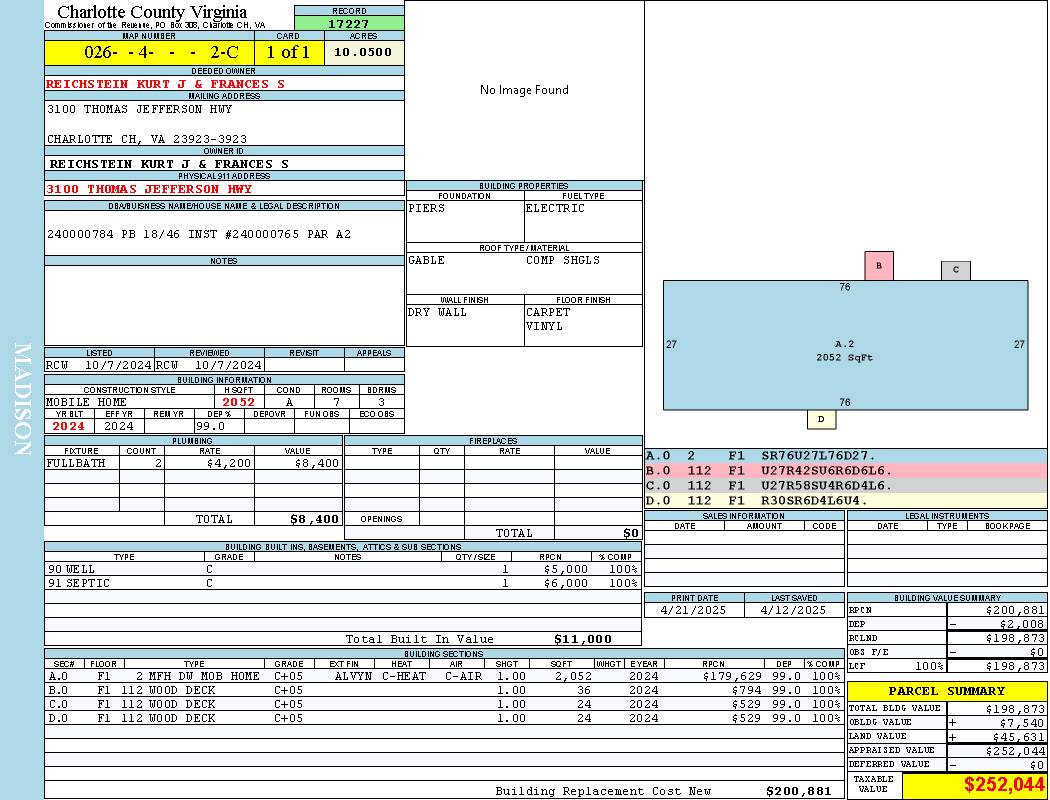Screen dimensions: 1050x800
Task: Click the acres value 10.0500
Action: pos(363,52)
